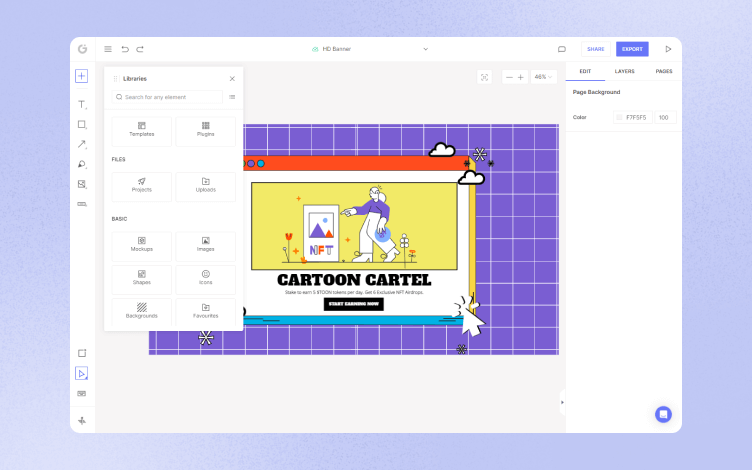Open the Backgrounds category
The image size is (752, 470).
point(141,312)
